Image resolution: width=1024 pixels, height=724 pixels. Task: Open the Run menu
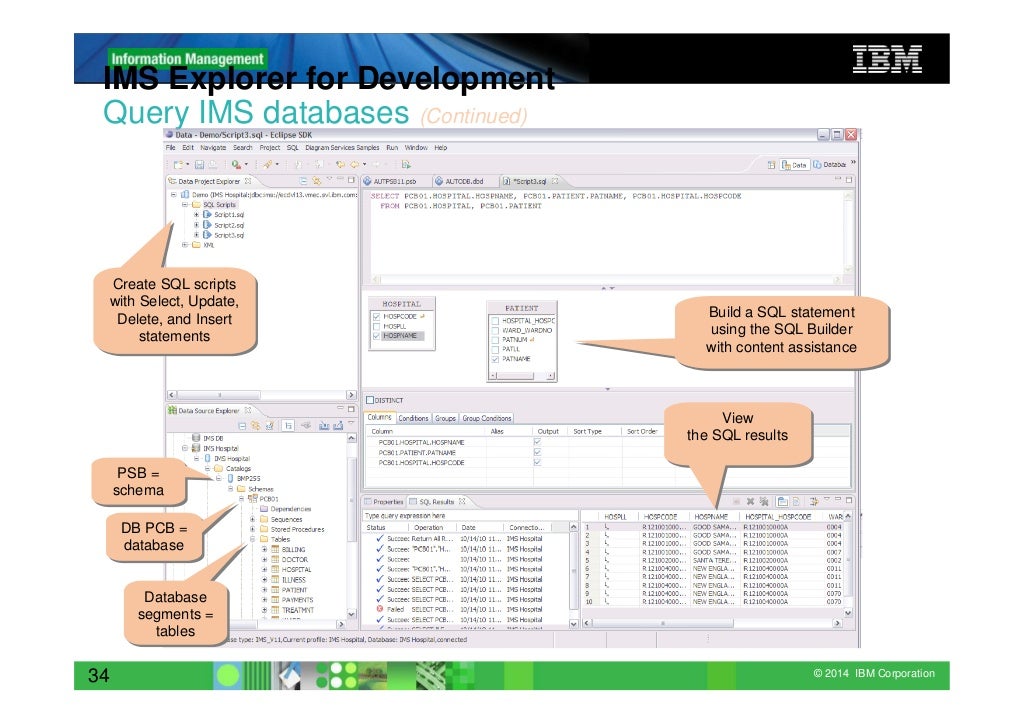click(x=392, y=148)
